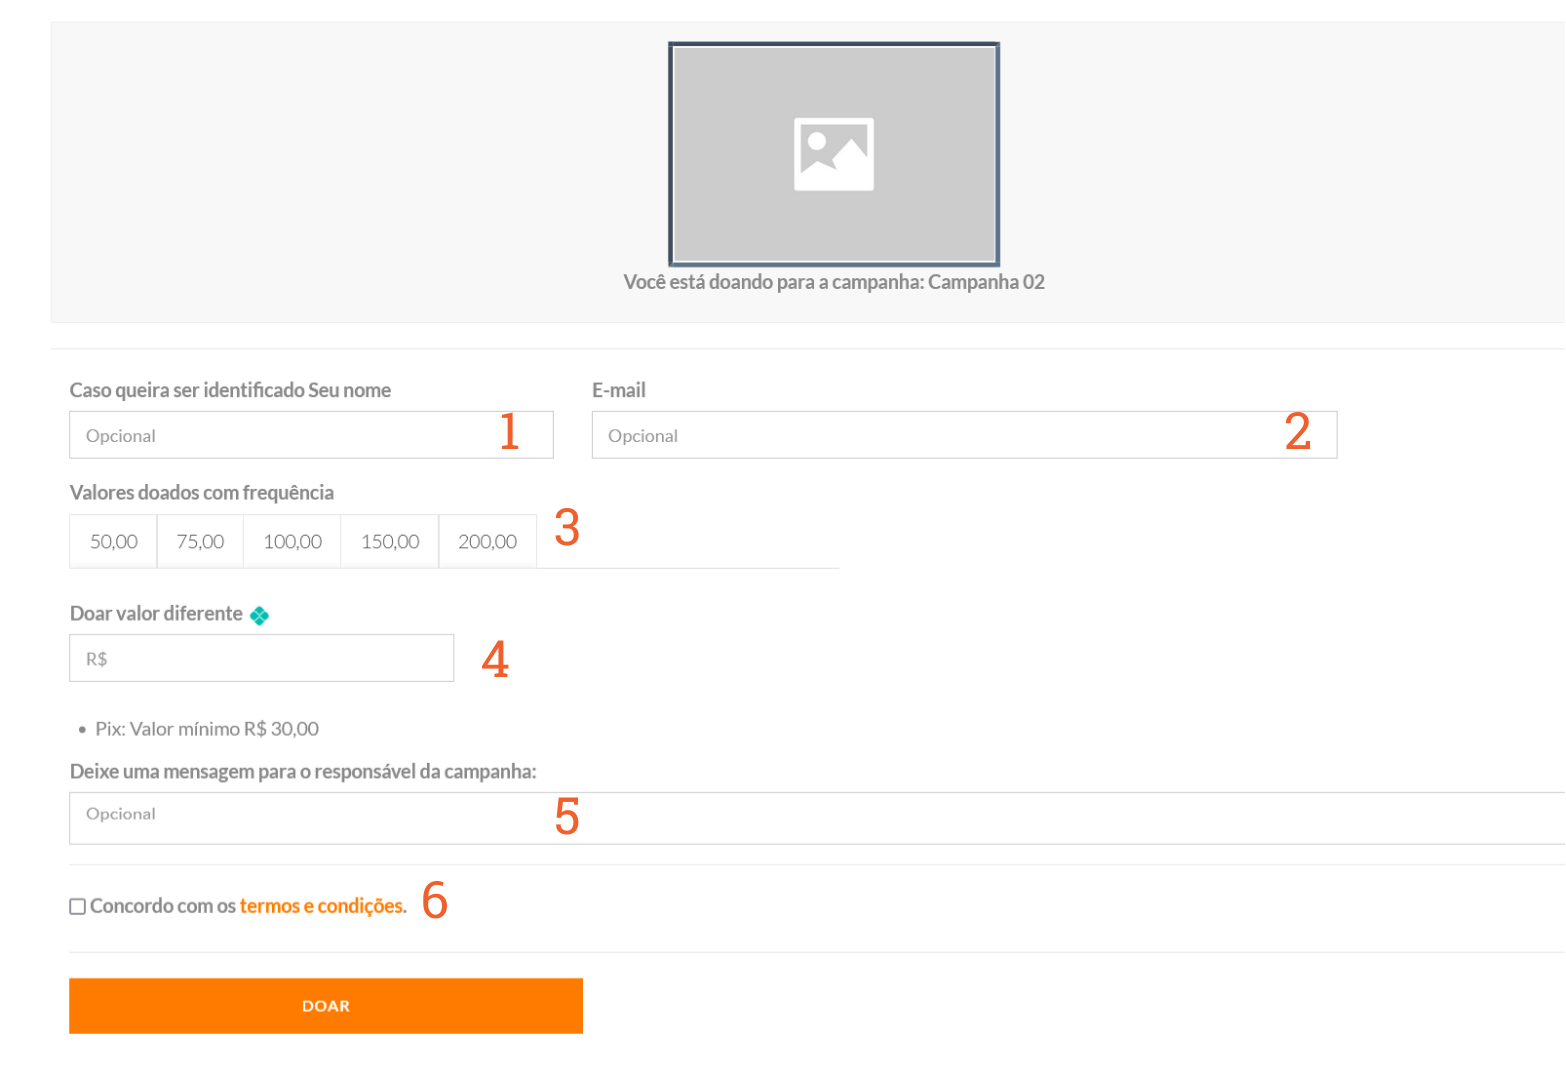The image size is (1566, 1065).
Task: Focus the R$ custom amount field
Action: pyautogui.click(x=261, y=659)
